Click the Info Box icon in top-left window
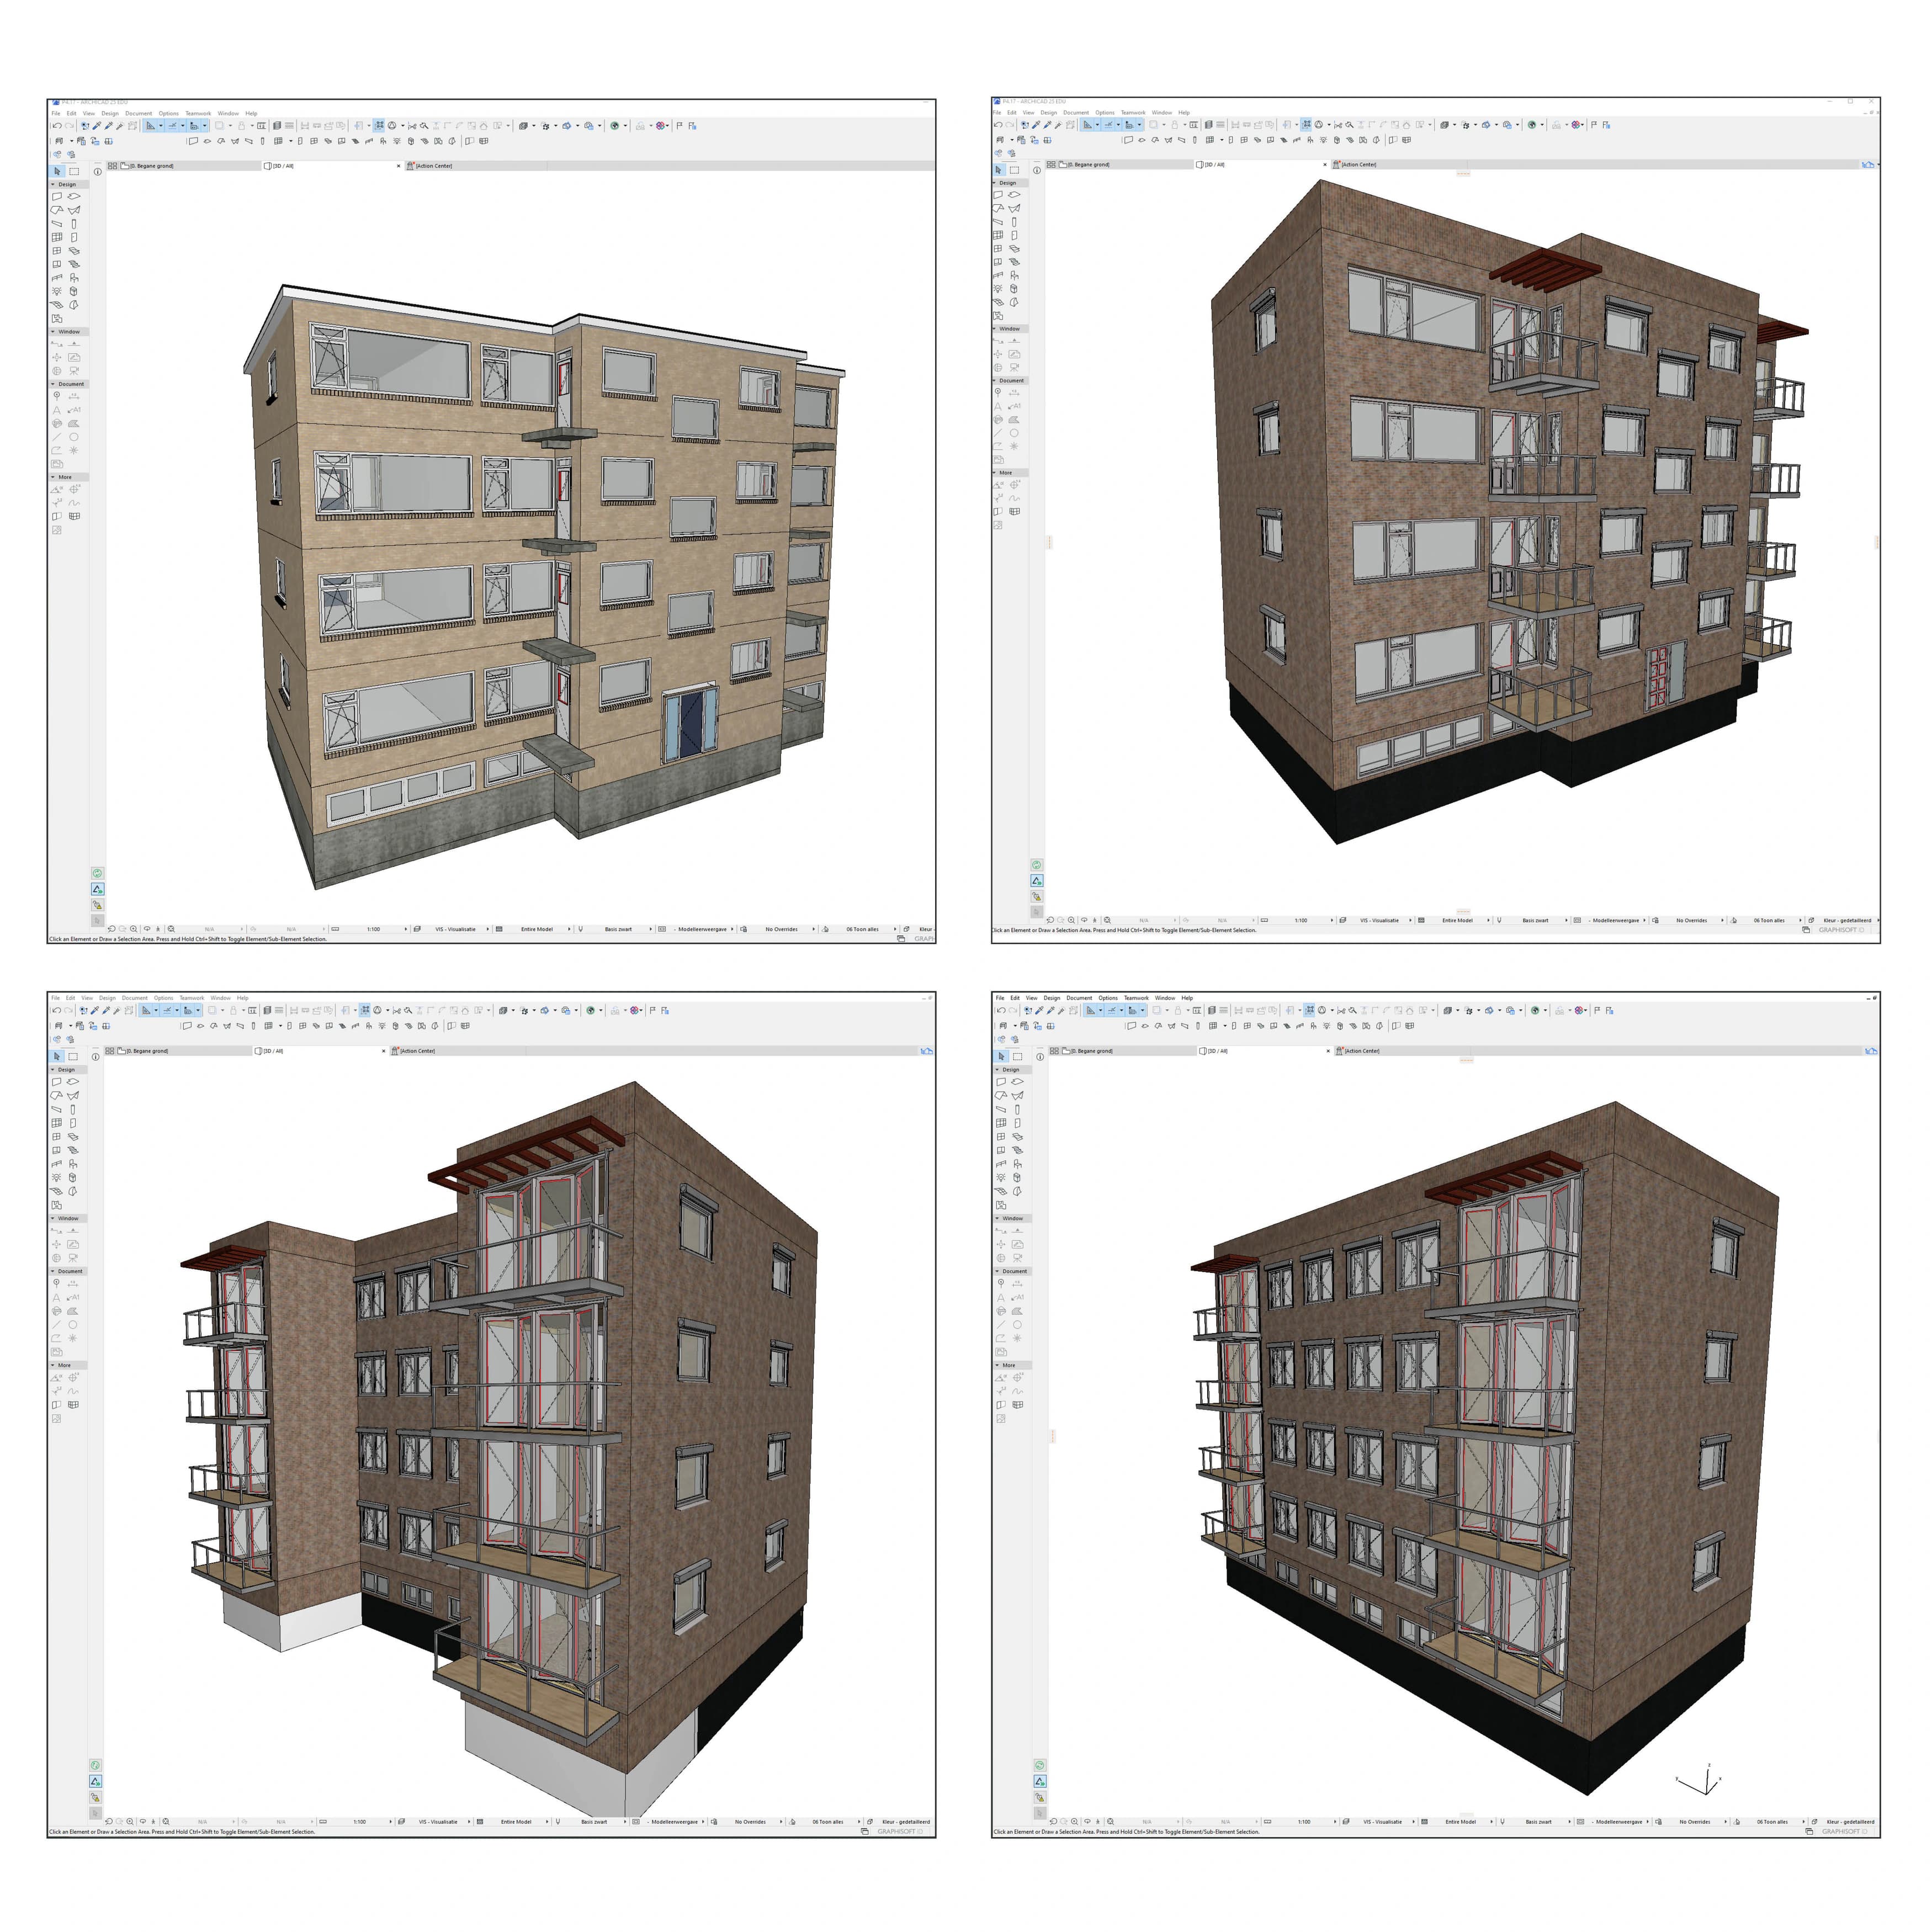The image size is (1932, 1932). coord(97,171)
